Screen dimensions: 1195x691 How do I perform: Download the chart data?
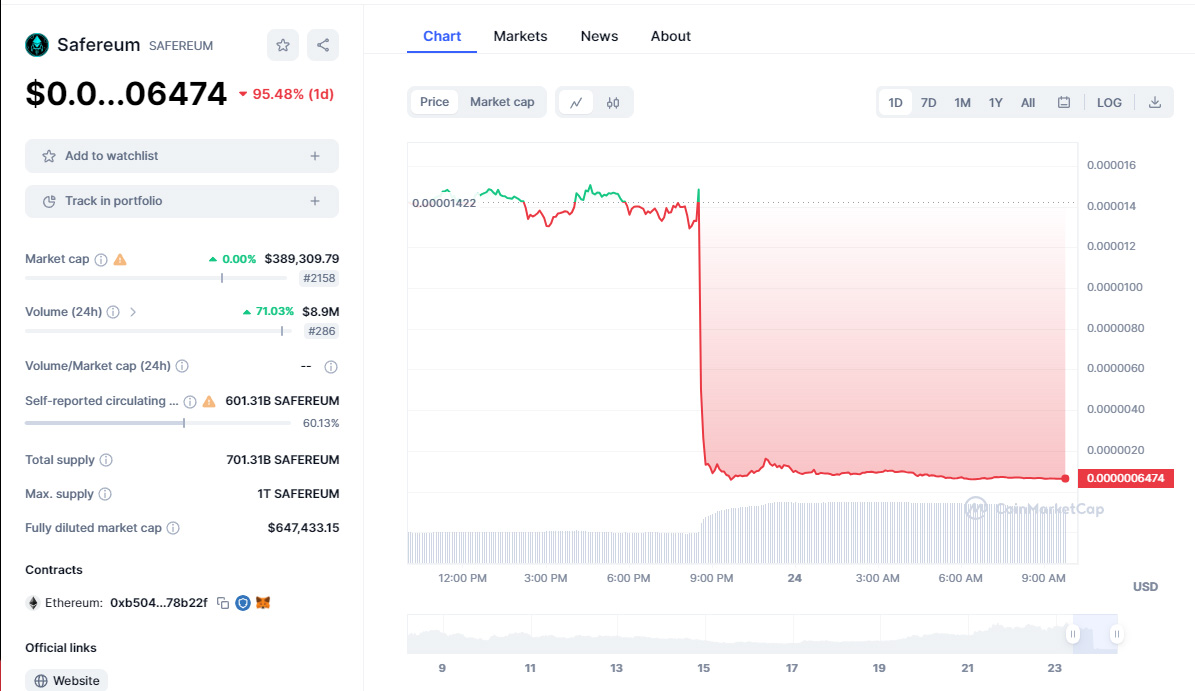click(1155, 102)
